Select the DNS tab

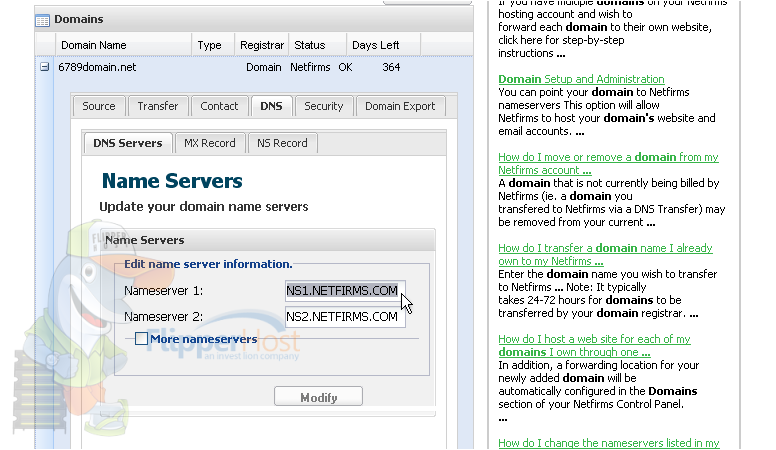click(271, 106)
